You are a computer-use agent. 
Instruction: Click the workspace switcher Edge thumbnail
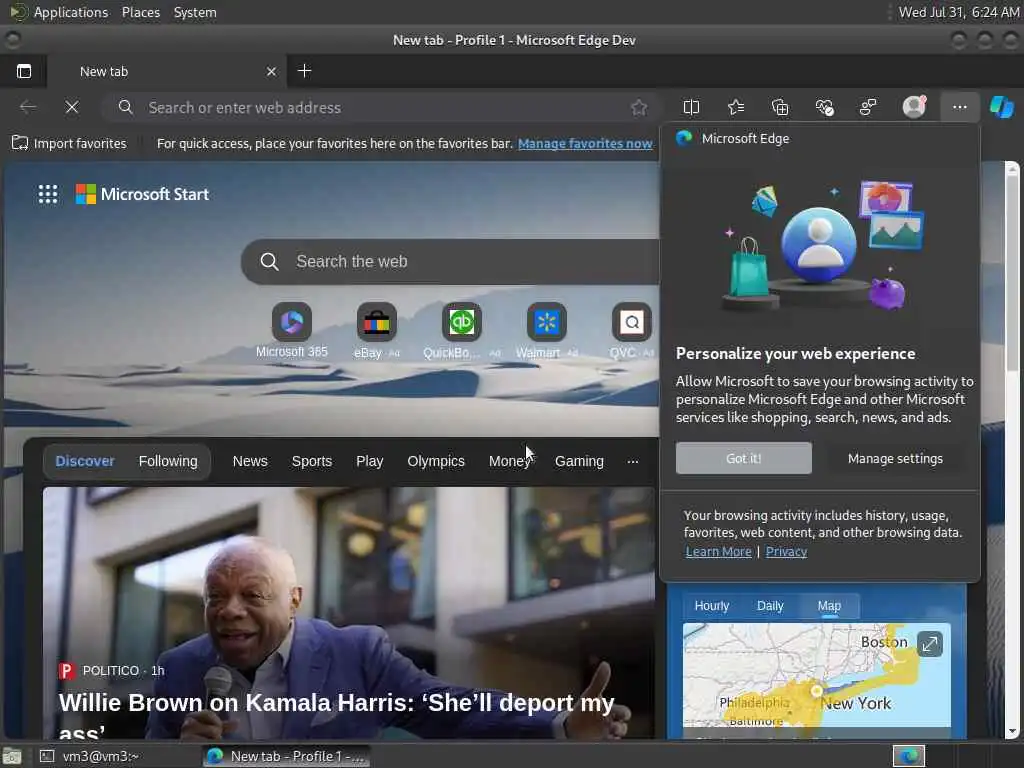pyautogui.click(x=909, y=756)
